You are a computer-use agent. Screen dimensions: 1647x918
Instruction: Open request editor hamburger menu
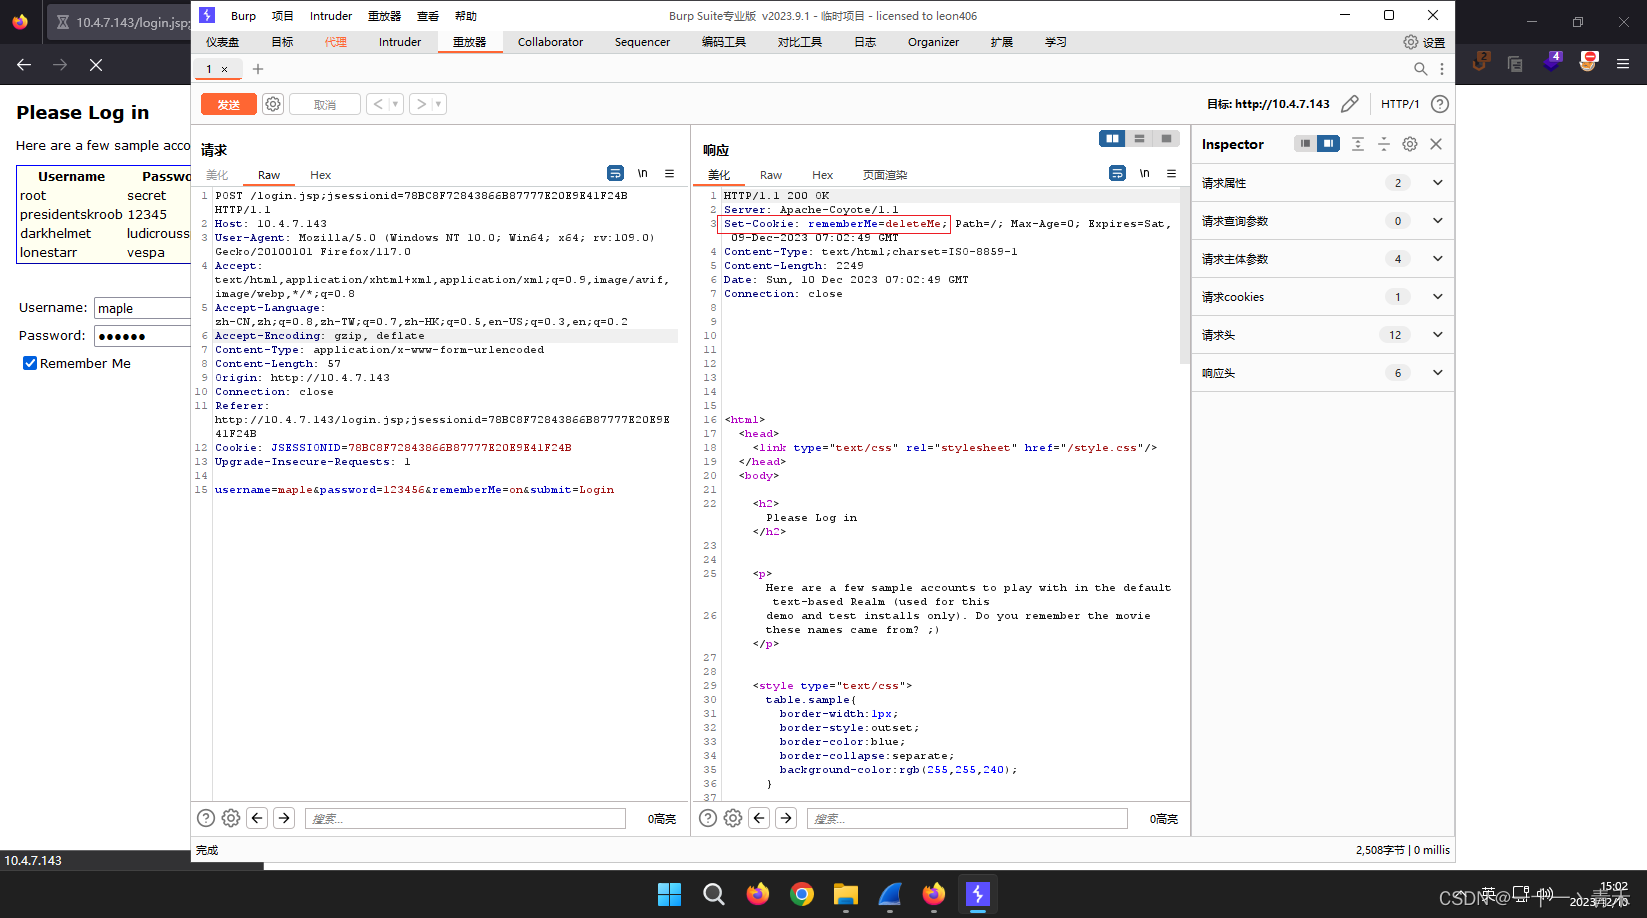coord(669,173)
